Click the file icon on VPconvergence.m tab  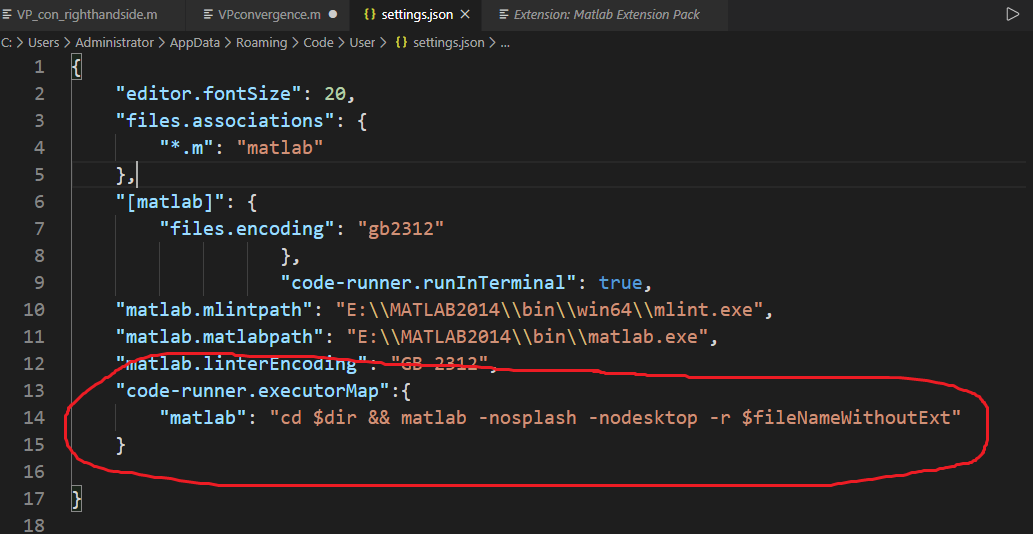(x=208, y=14)
